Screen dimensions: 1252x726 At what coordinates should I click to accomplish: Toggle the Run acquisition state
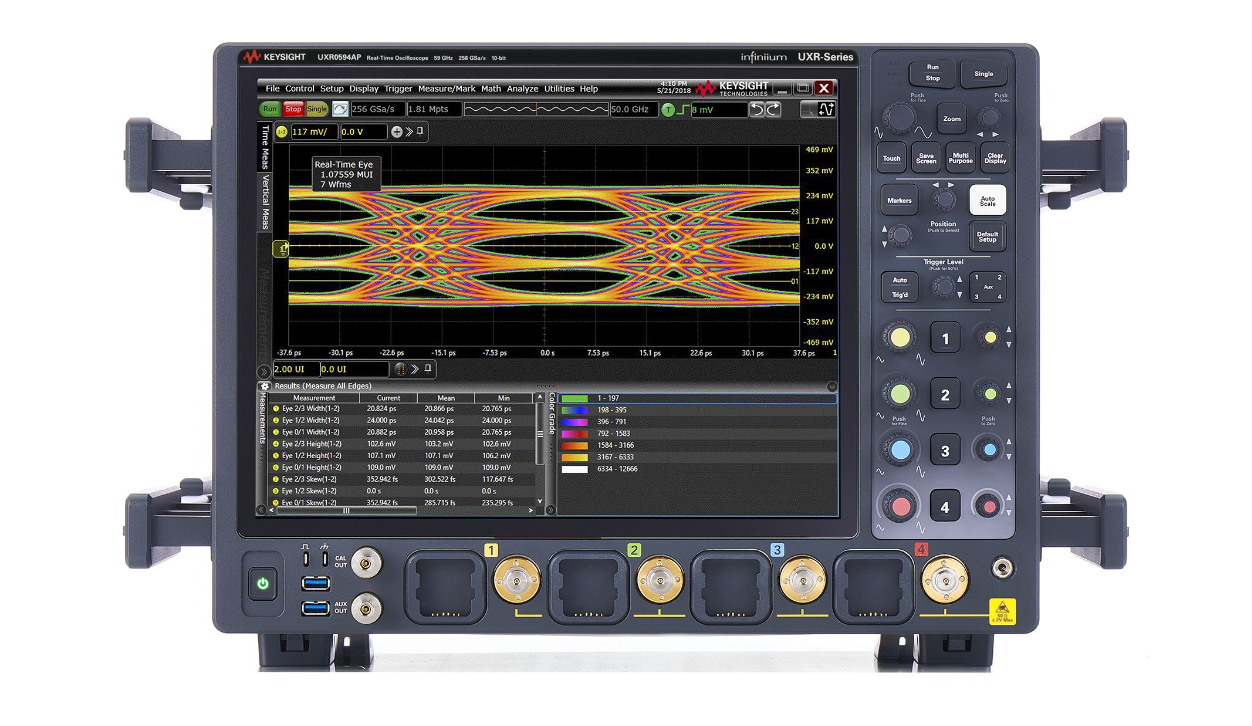(x=270, y=108)
